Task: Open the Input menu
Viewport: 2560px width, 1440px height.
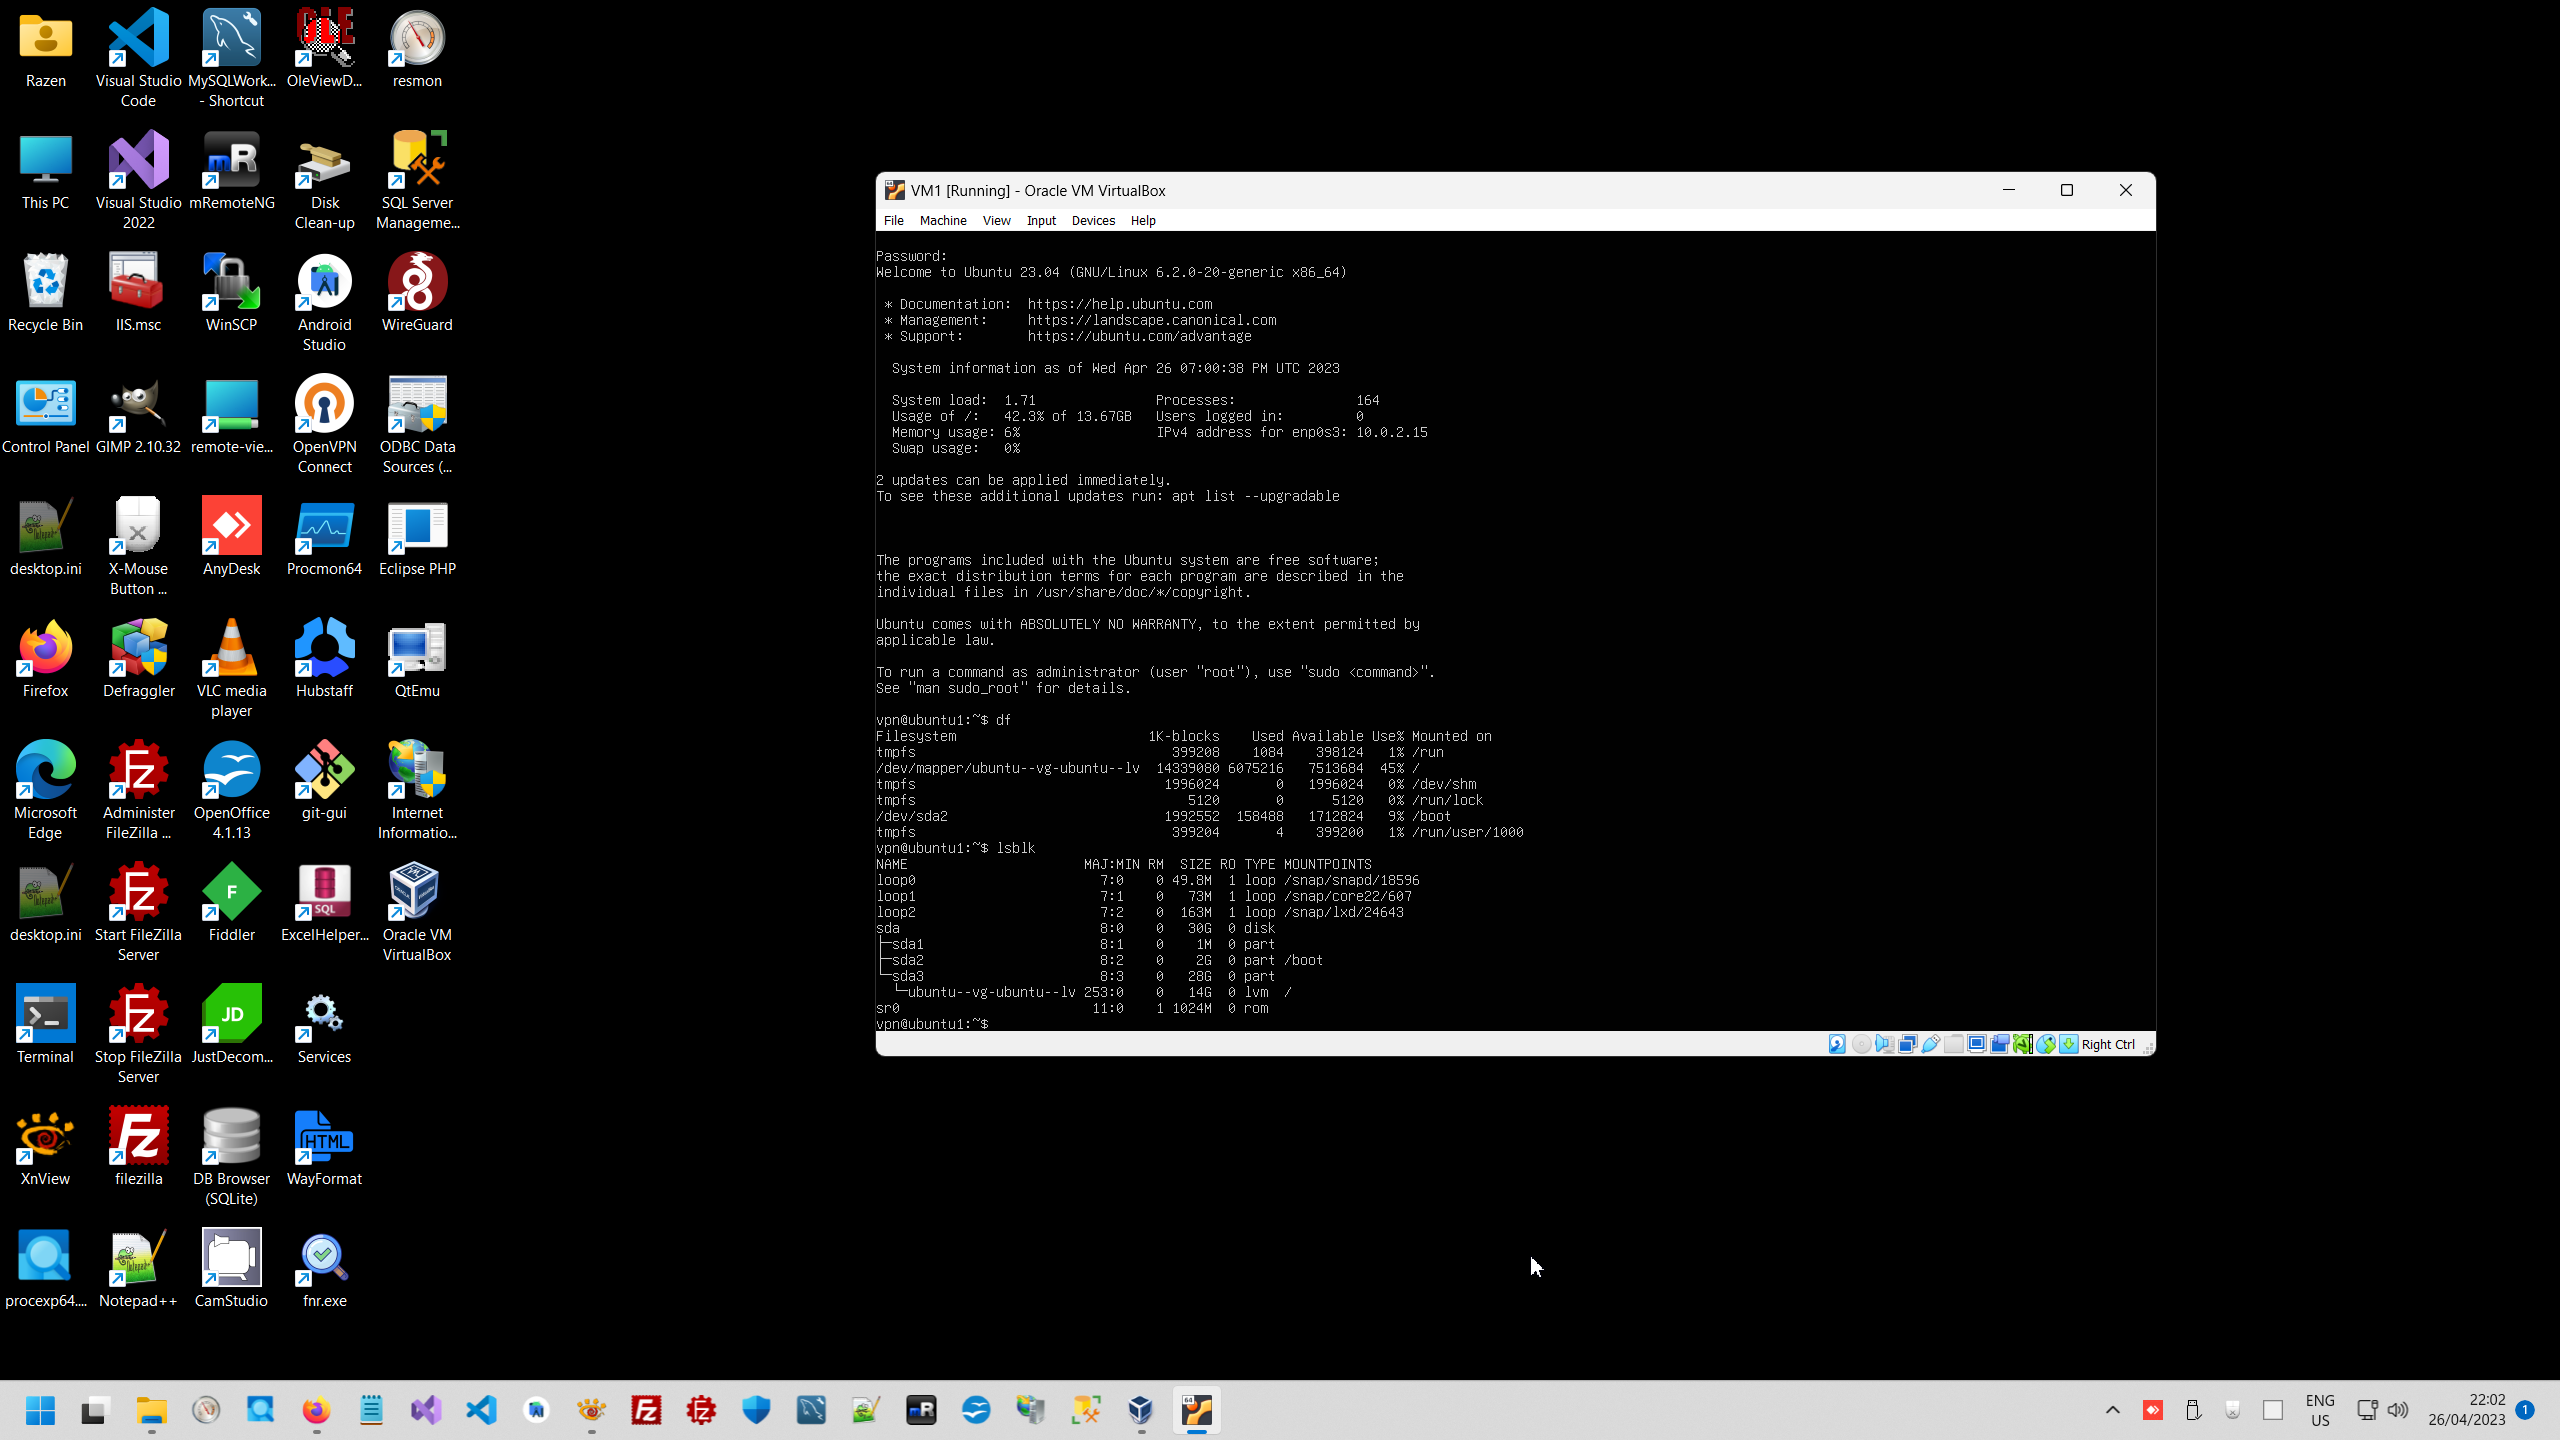Action: pos(1040,221)
